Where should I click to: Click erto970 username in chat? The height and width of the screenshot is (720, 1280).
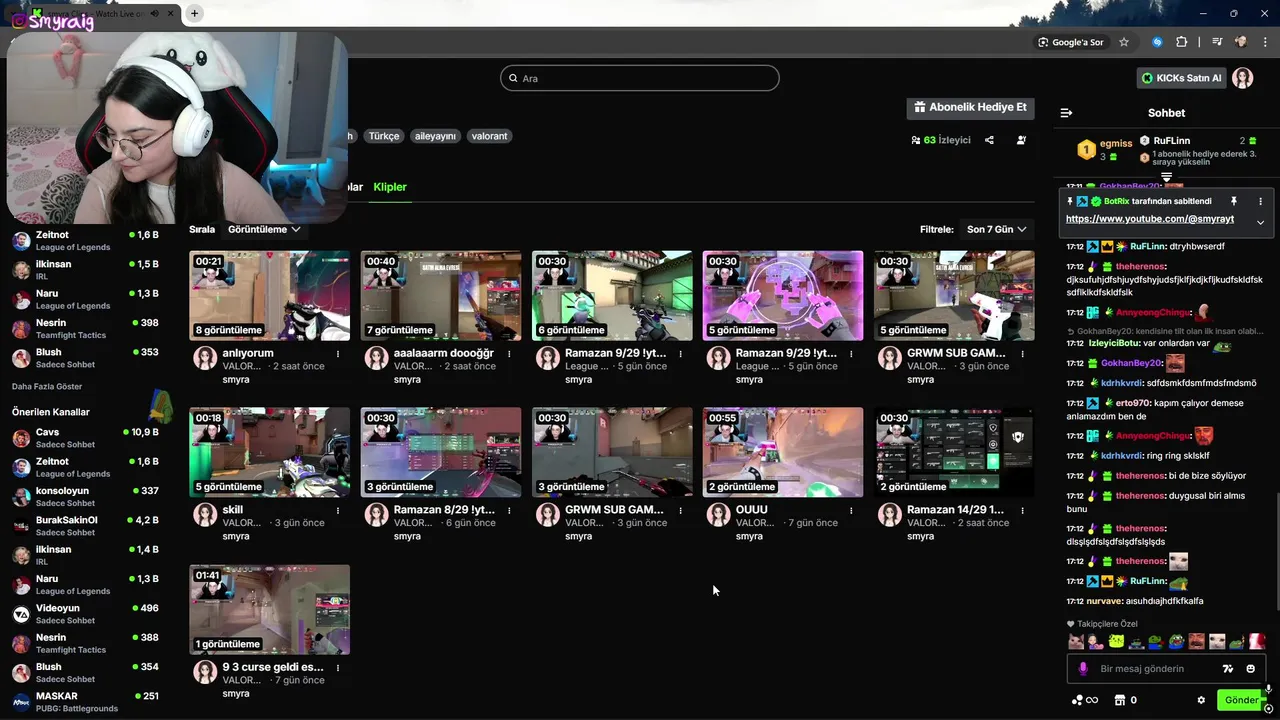pos(1133,403)
